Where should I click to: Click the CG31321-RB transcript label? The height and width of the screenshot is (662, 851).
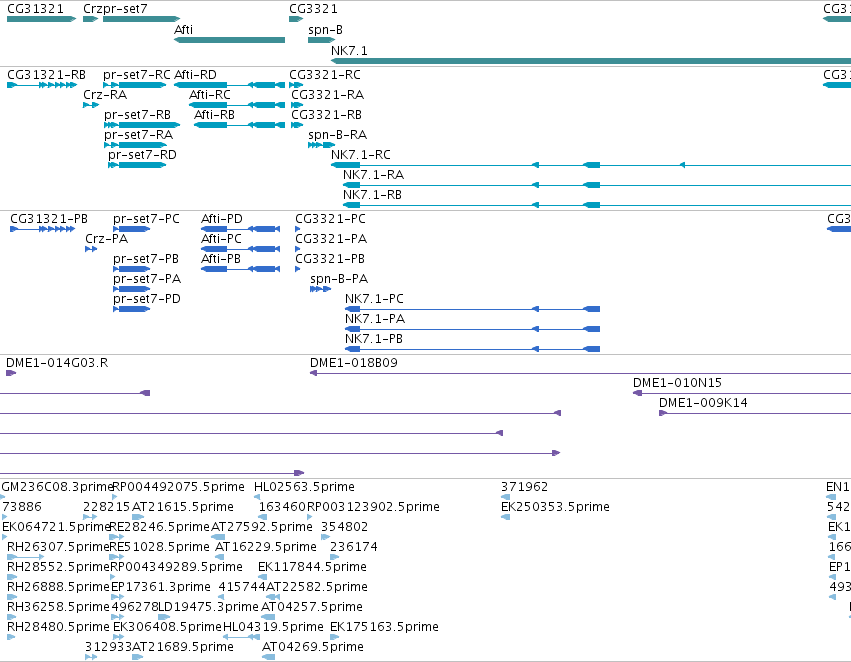tap(46, 74)
